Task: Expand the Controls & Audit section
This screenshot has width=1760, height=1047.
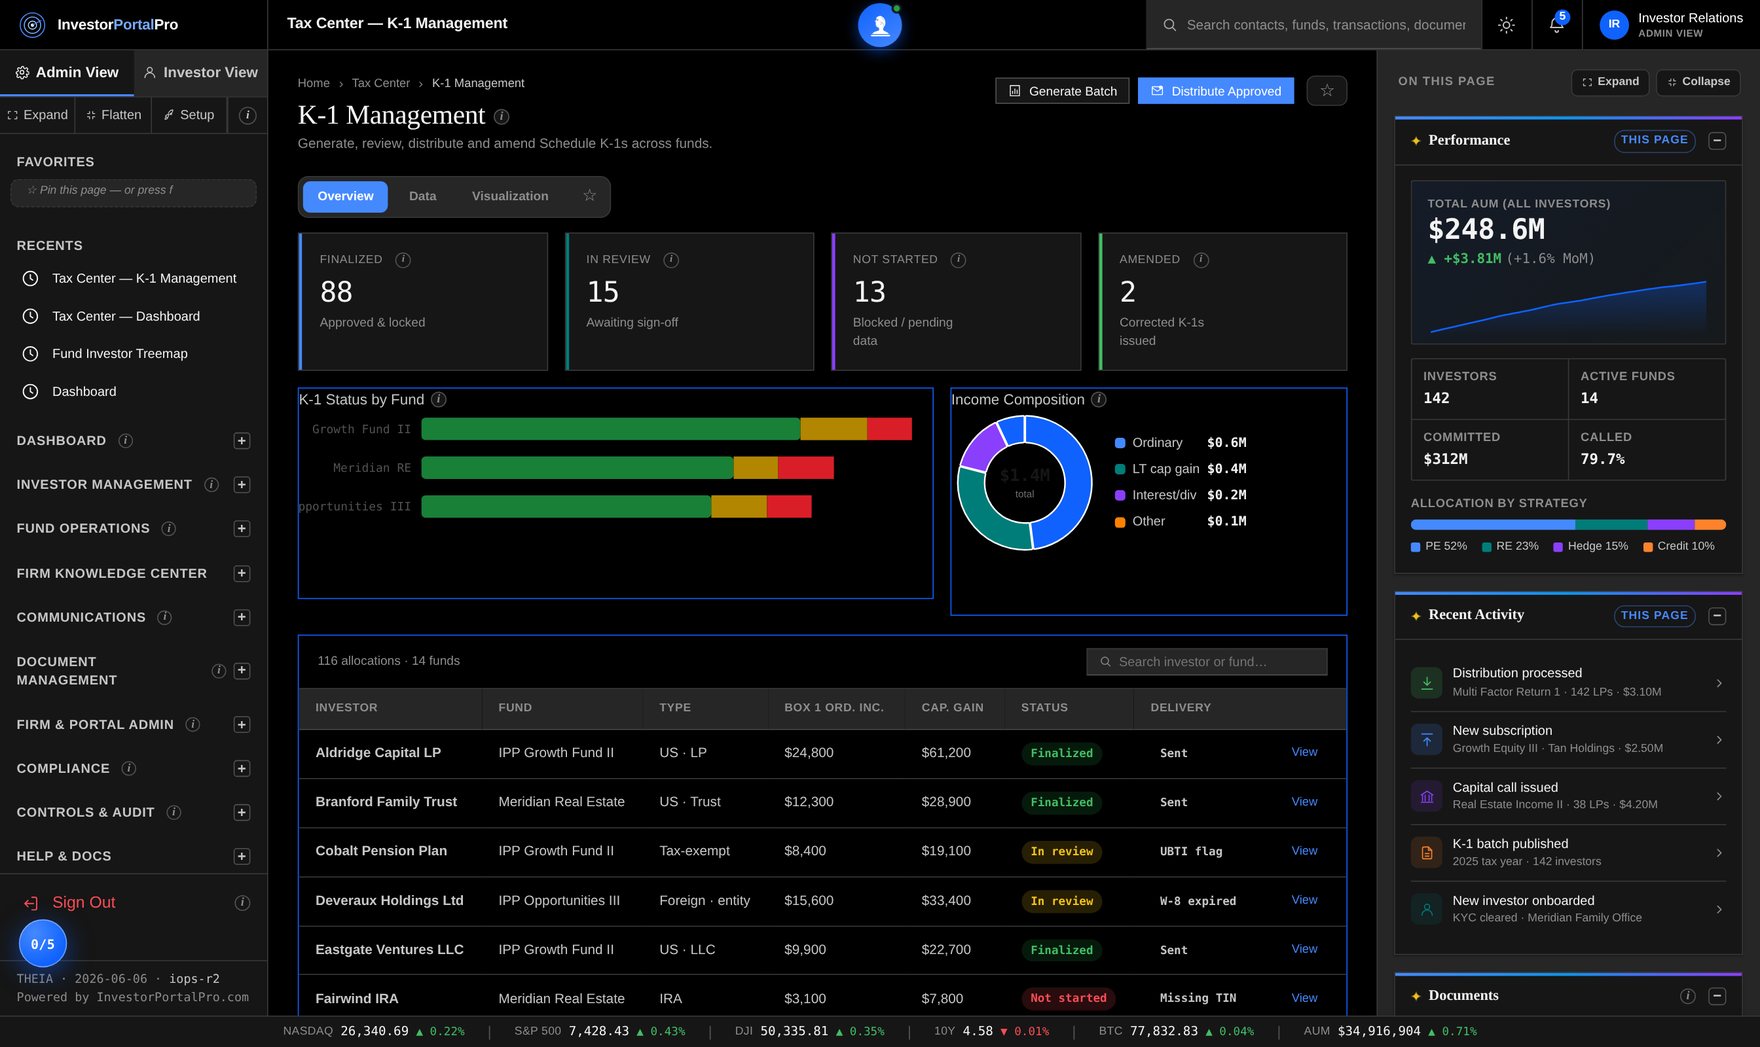Action: click(242, 813)
